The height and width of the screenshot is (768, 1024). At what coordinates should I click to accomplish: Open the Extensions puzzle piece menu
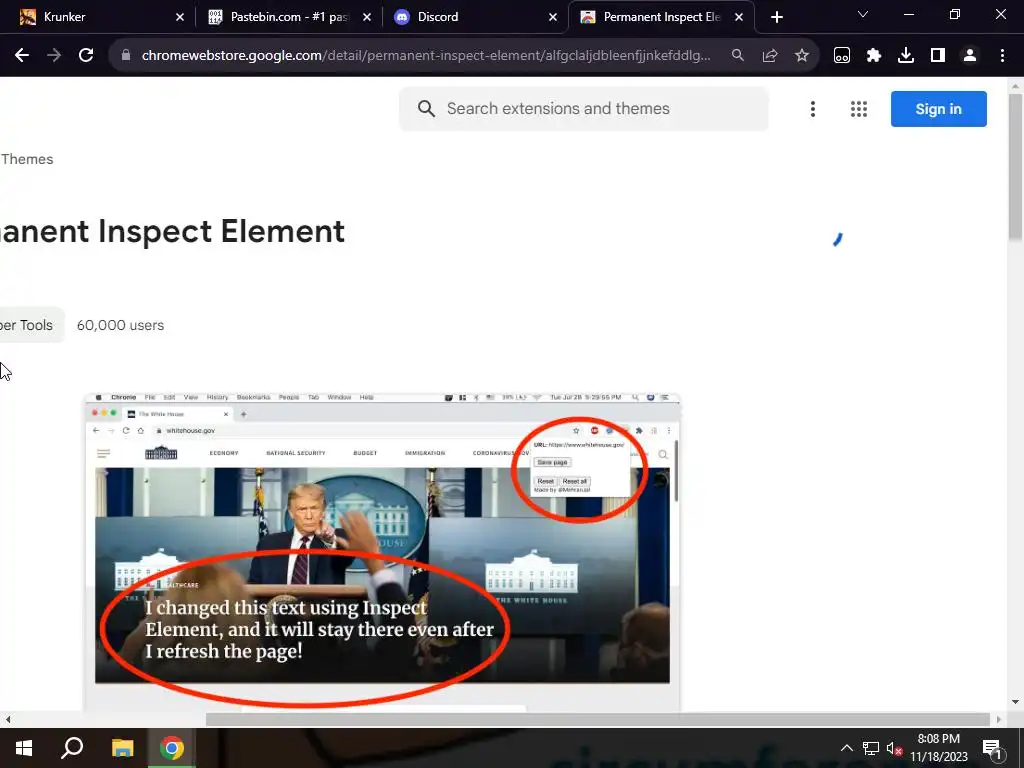click(873, 56)
